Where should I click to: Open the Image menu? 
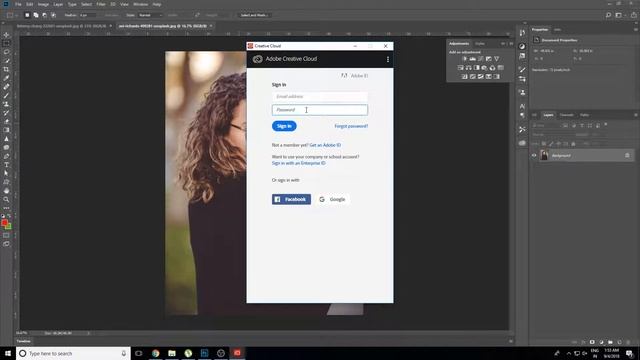tap(43, 4)
